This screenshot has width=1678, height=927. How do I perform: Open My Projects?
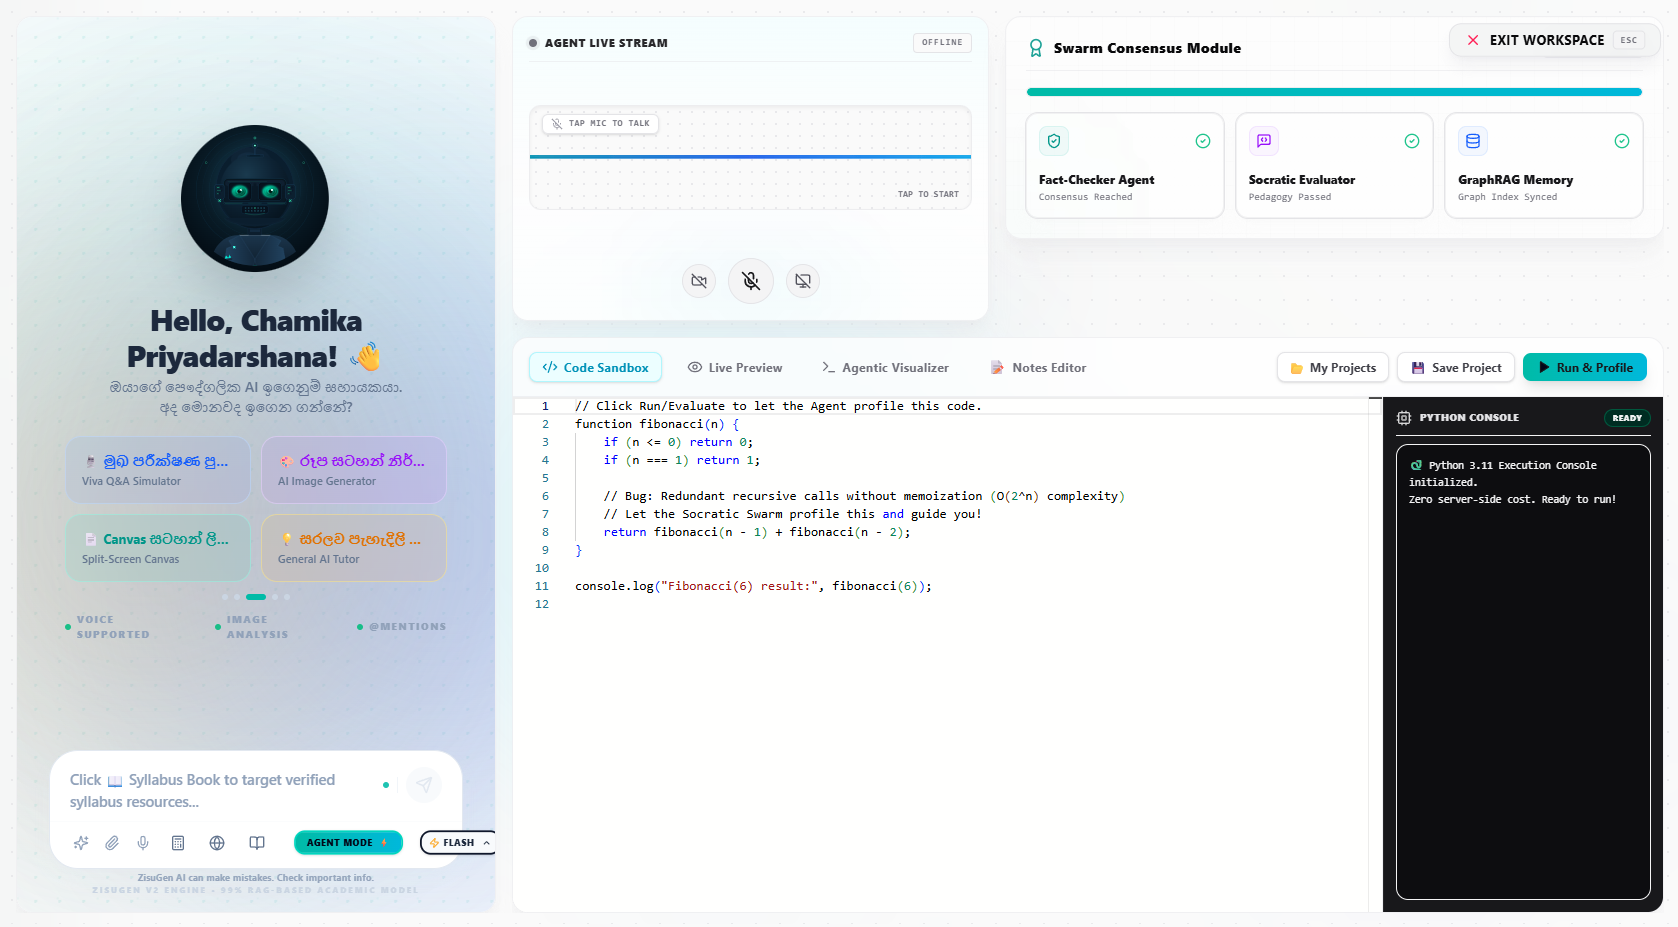point(1333,368)
